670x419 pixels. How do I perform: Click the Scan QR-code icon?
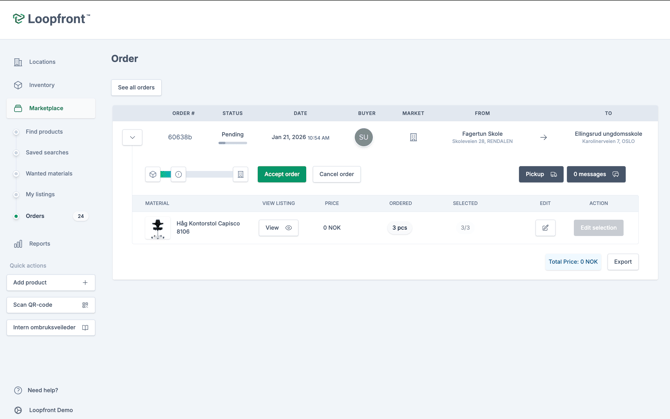point(85,305)
